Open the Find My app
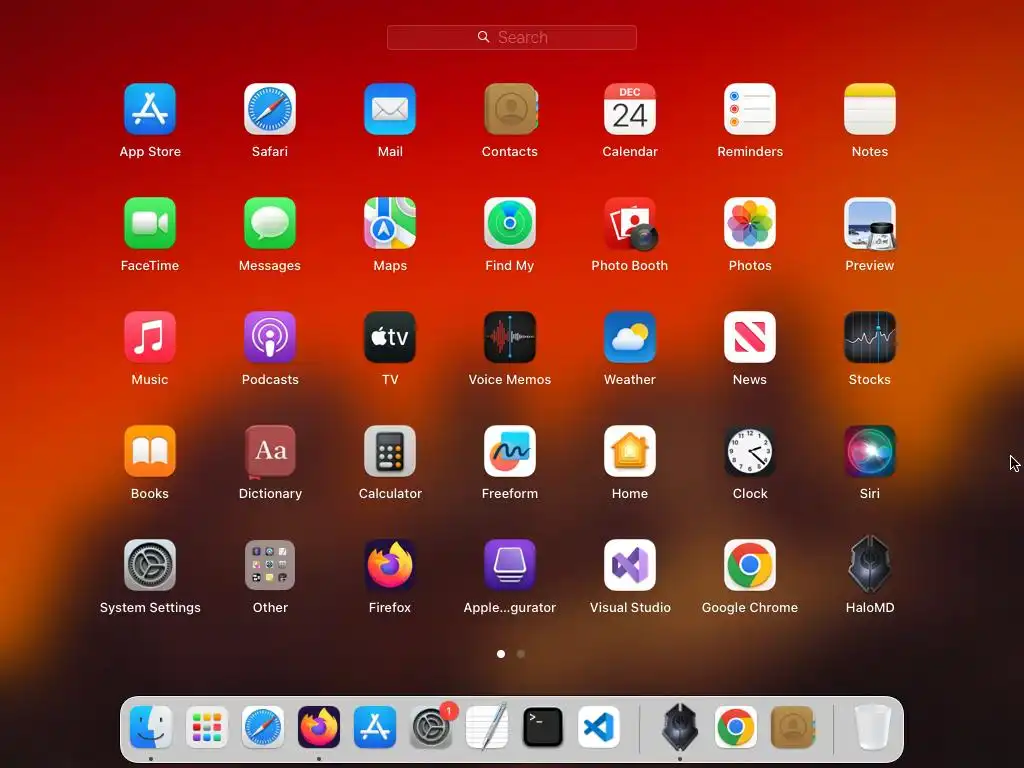The width and height of the screenshot is (1024, 768). point(510,223)
